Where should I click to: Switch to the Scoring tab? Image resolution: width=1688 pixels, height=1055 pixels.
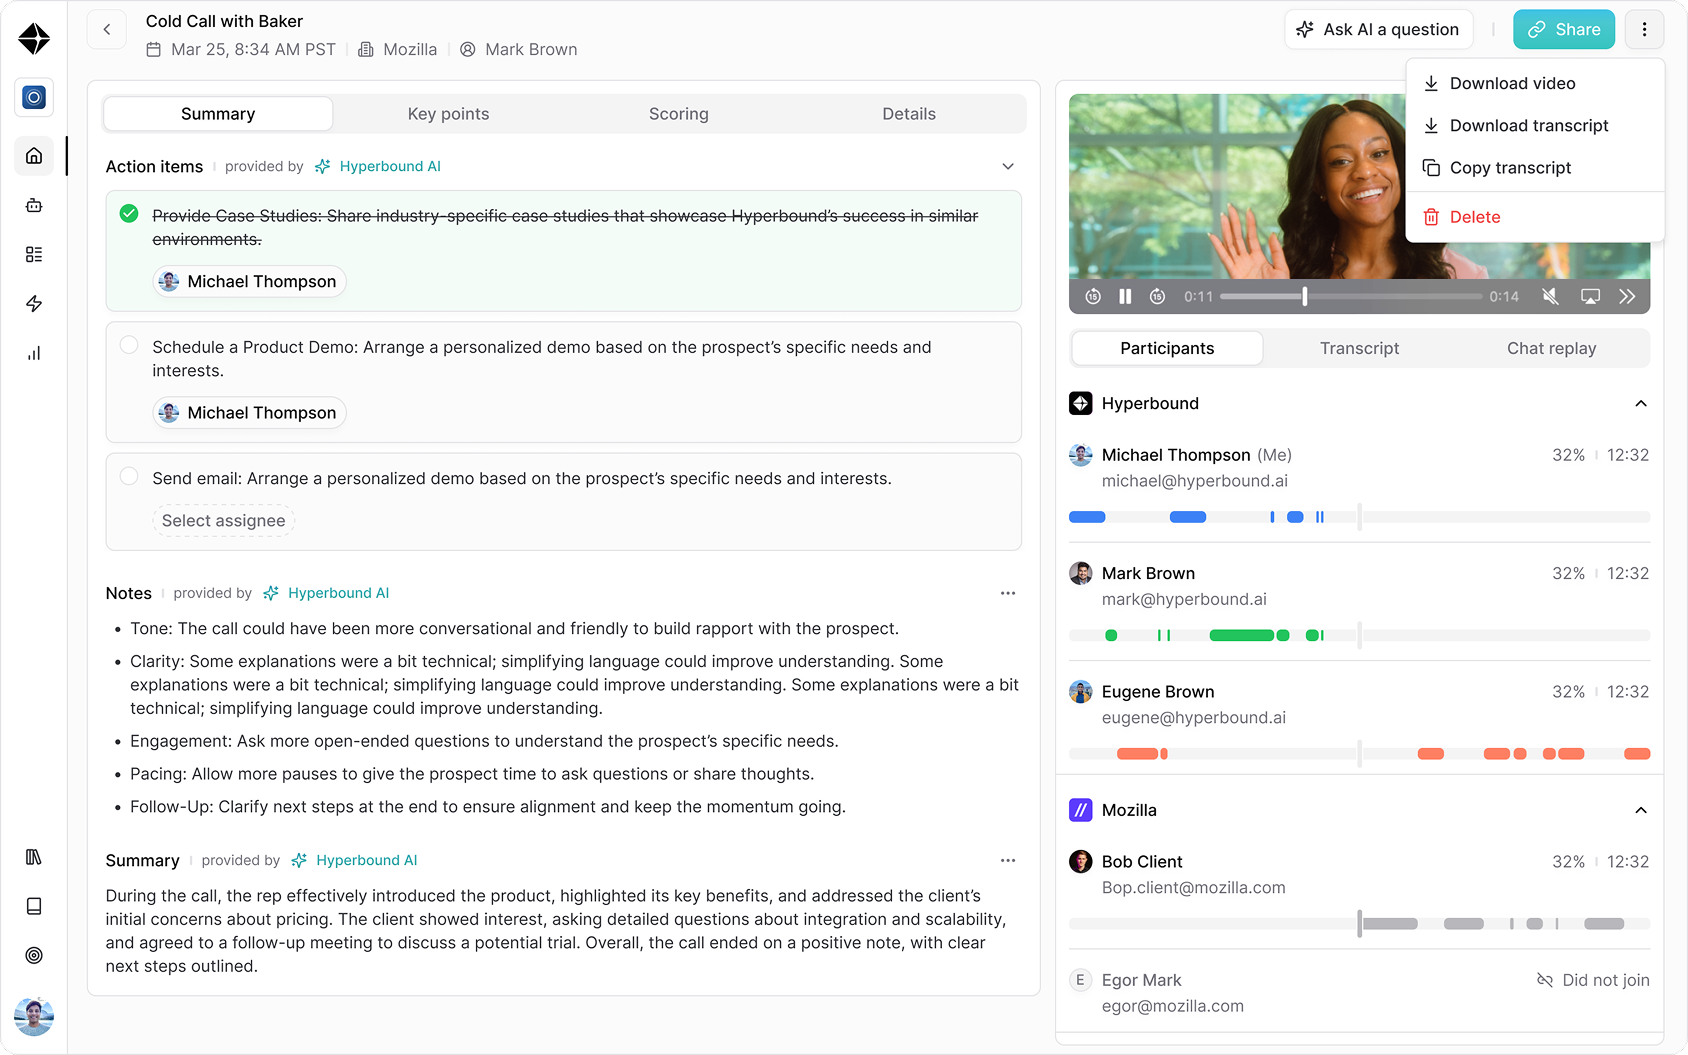679,114
